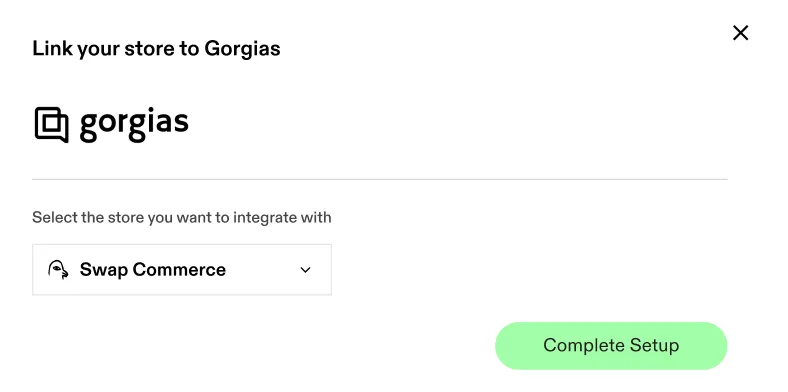This screenshot has height=392, width=788.
Task: Click the horizontal divider under the logo
Action: [380, 179]
